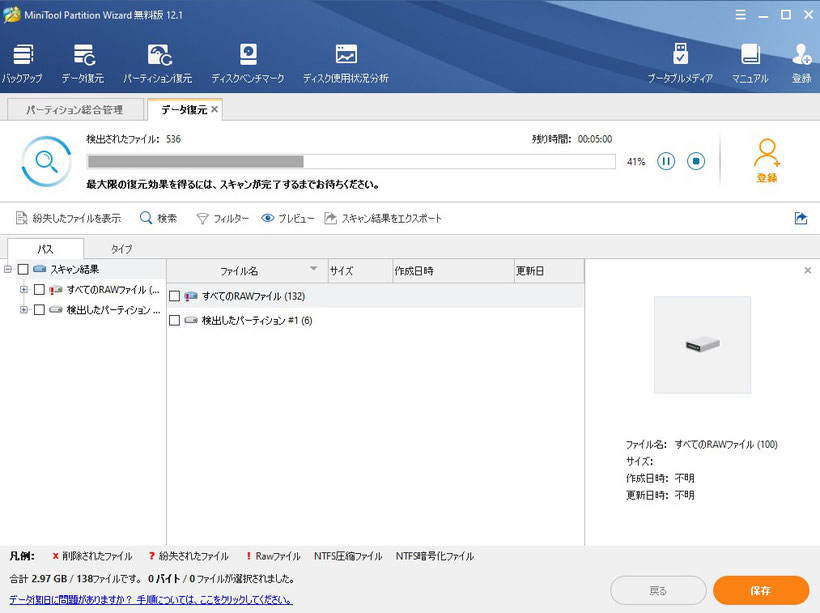Viewport: 820px width, 613px height.
Task: Open ディスク使用状況分析 space analyzer
Action: pos(346,64)
